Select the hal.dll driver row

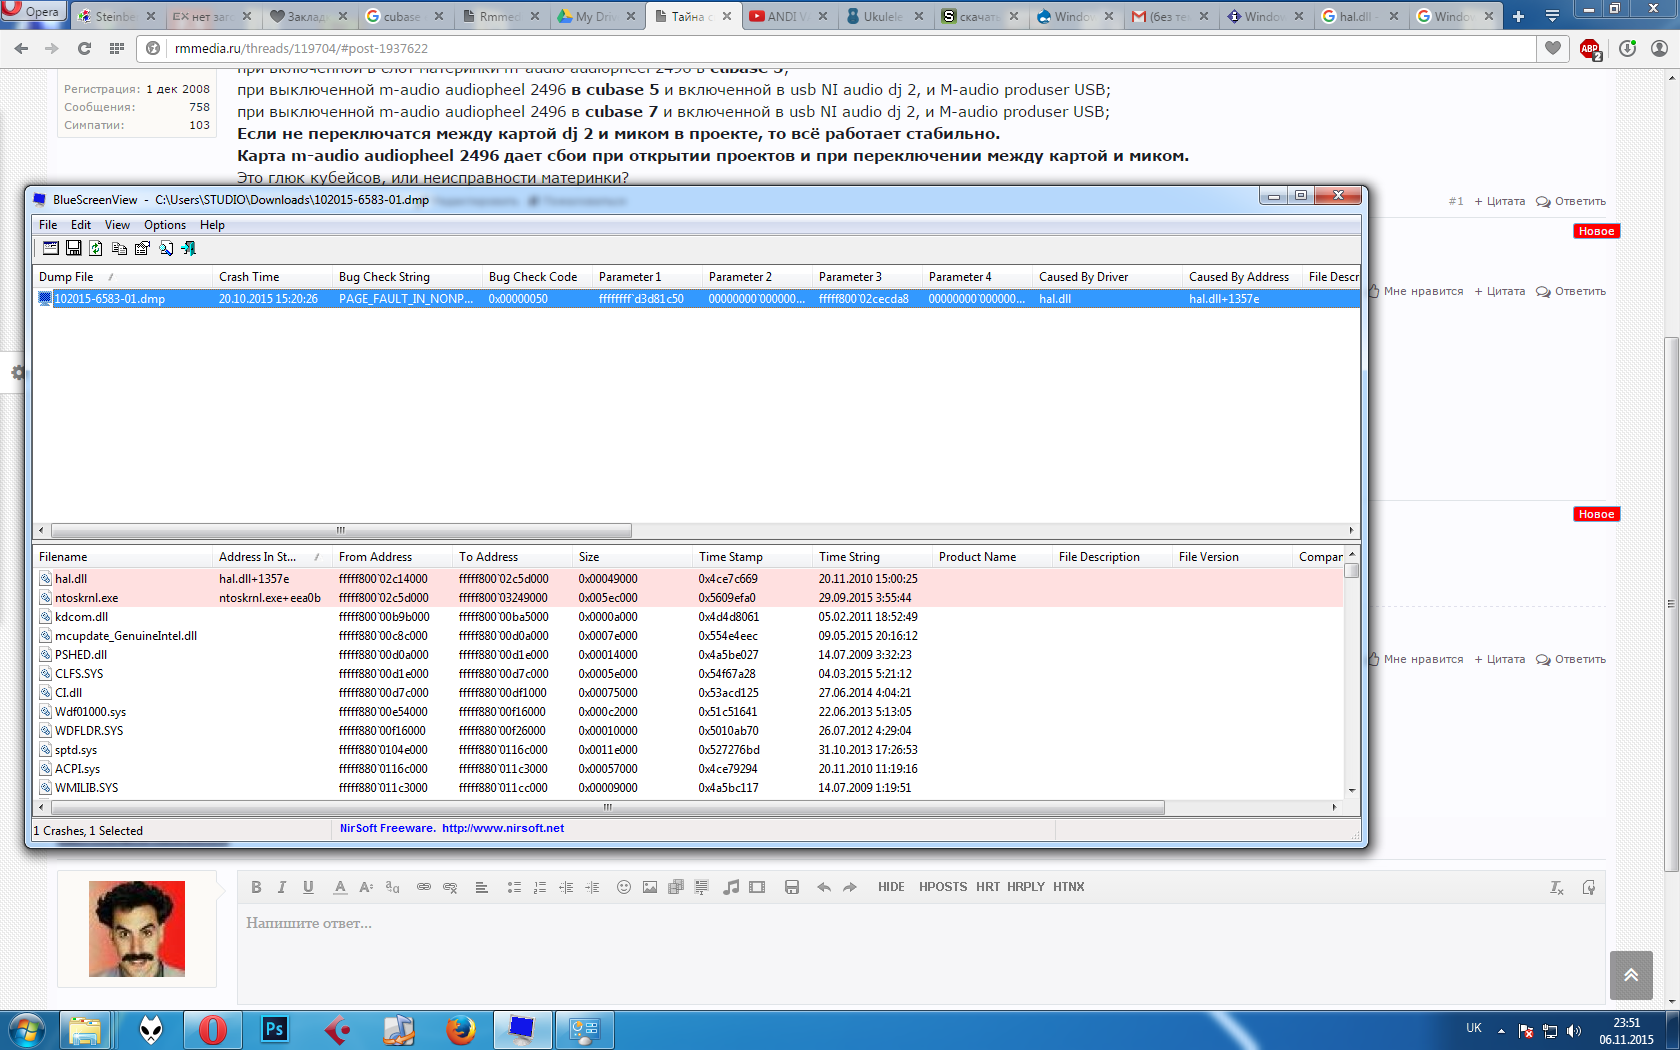click(690, 579)
